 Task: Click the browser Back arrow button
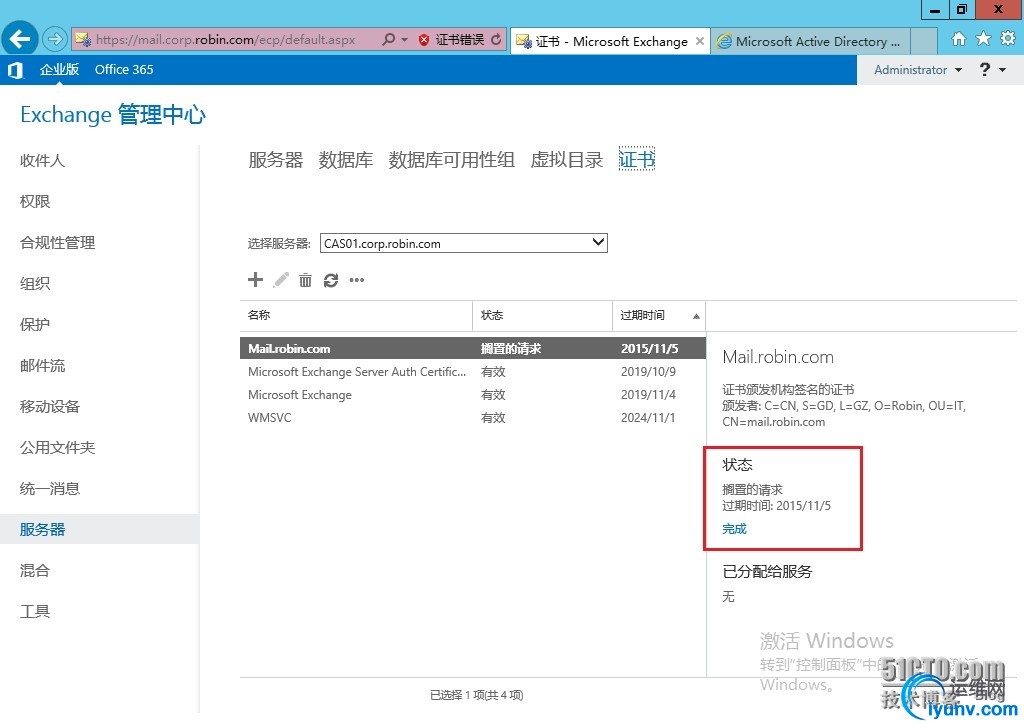click(20, 39)
